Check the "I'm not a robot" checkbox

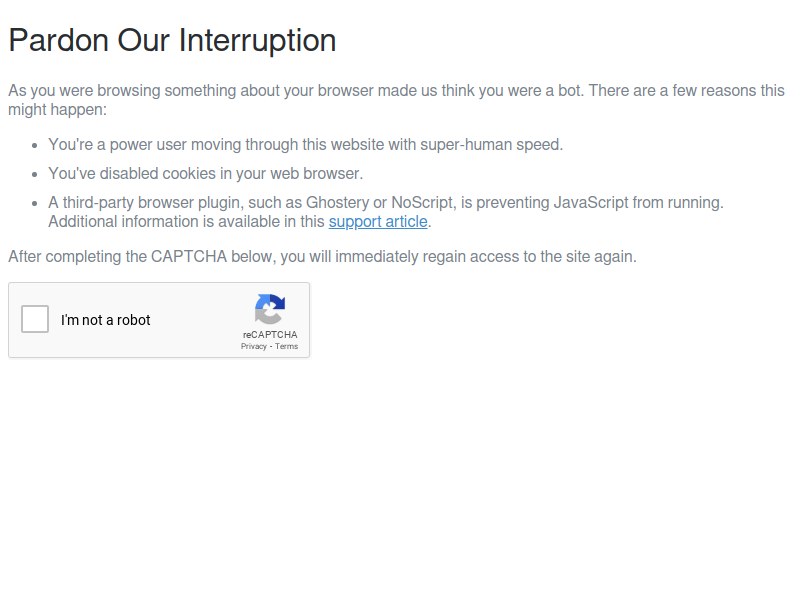(35, 319)
